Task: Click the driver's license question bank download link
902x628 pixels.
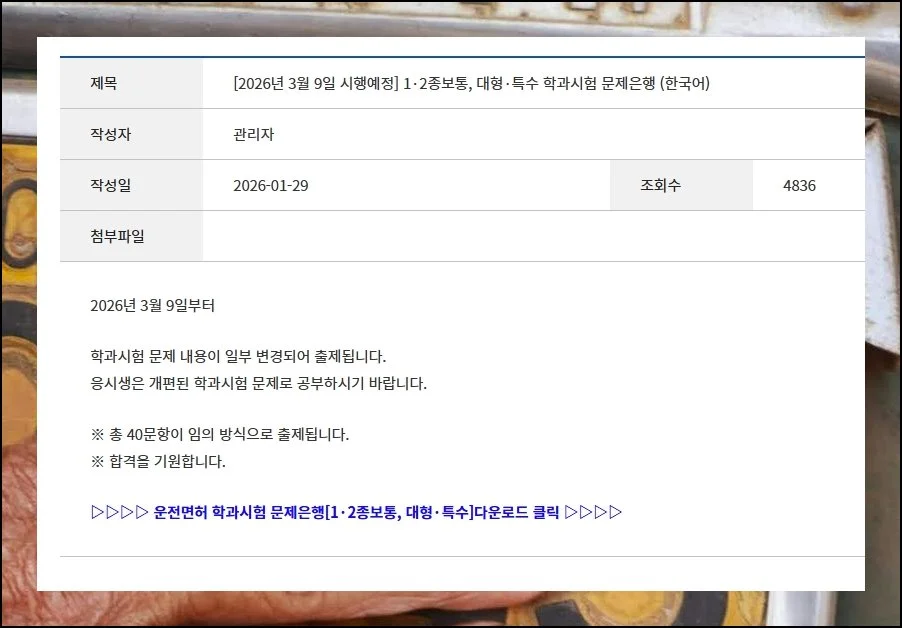Action: 355,513
